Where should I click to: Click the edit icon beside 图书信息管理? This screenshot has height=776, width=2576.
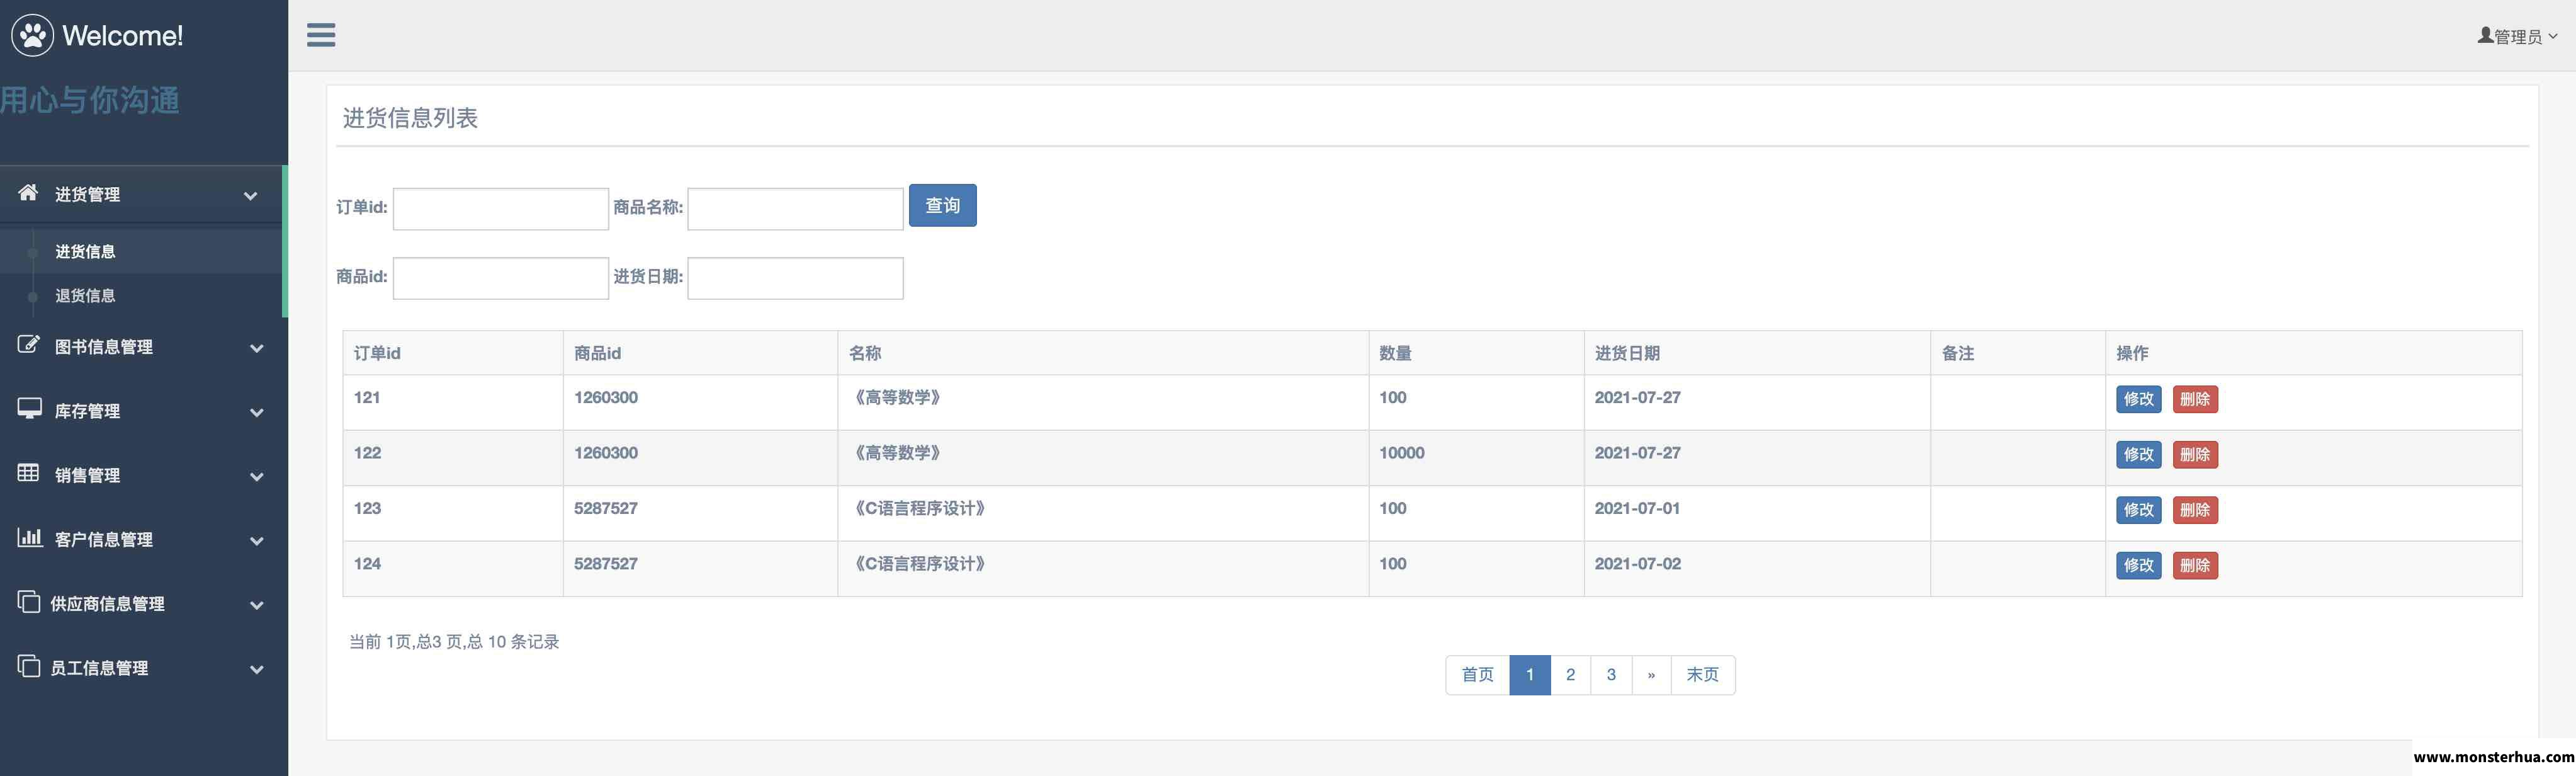[x=28, y=345]
